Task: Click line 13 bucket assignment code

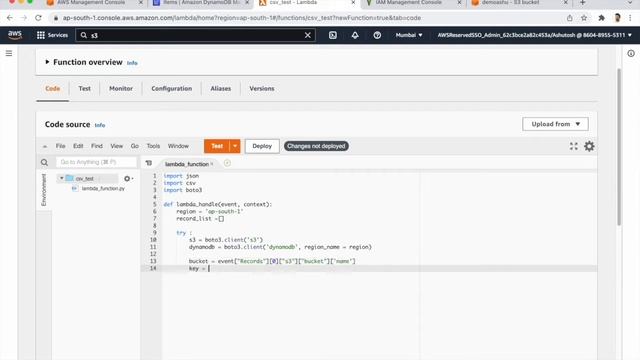Action: tap(272, 261)
